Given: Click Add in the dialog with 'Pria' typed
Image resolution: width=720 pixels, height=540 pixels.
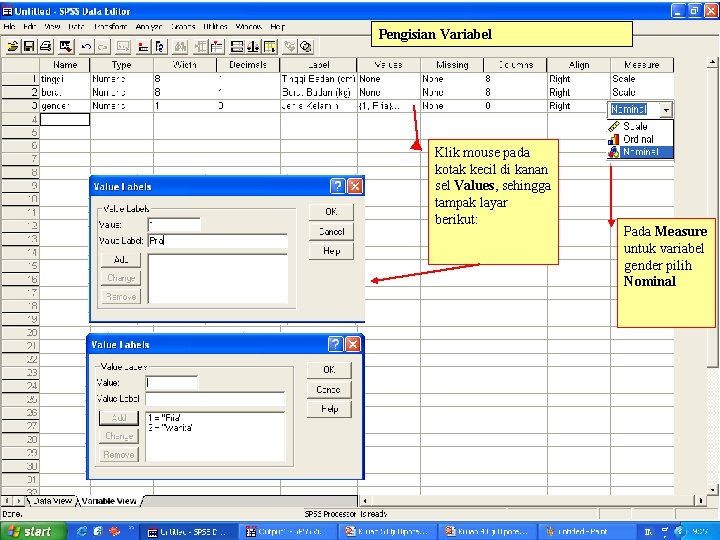Looking at the screenshot, I should point(121,259).
